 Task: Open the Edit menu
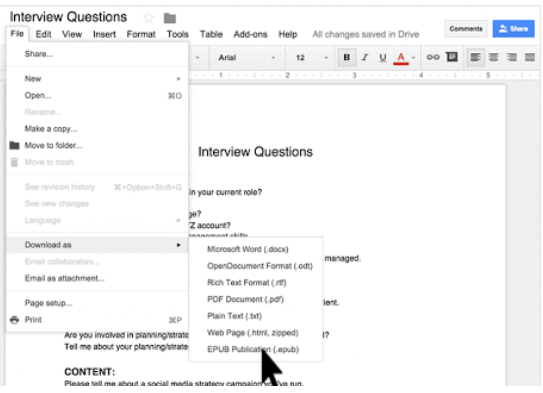pos(43,34)
